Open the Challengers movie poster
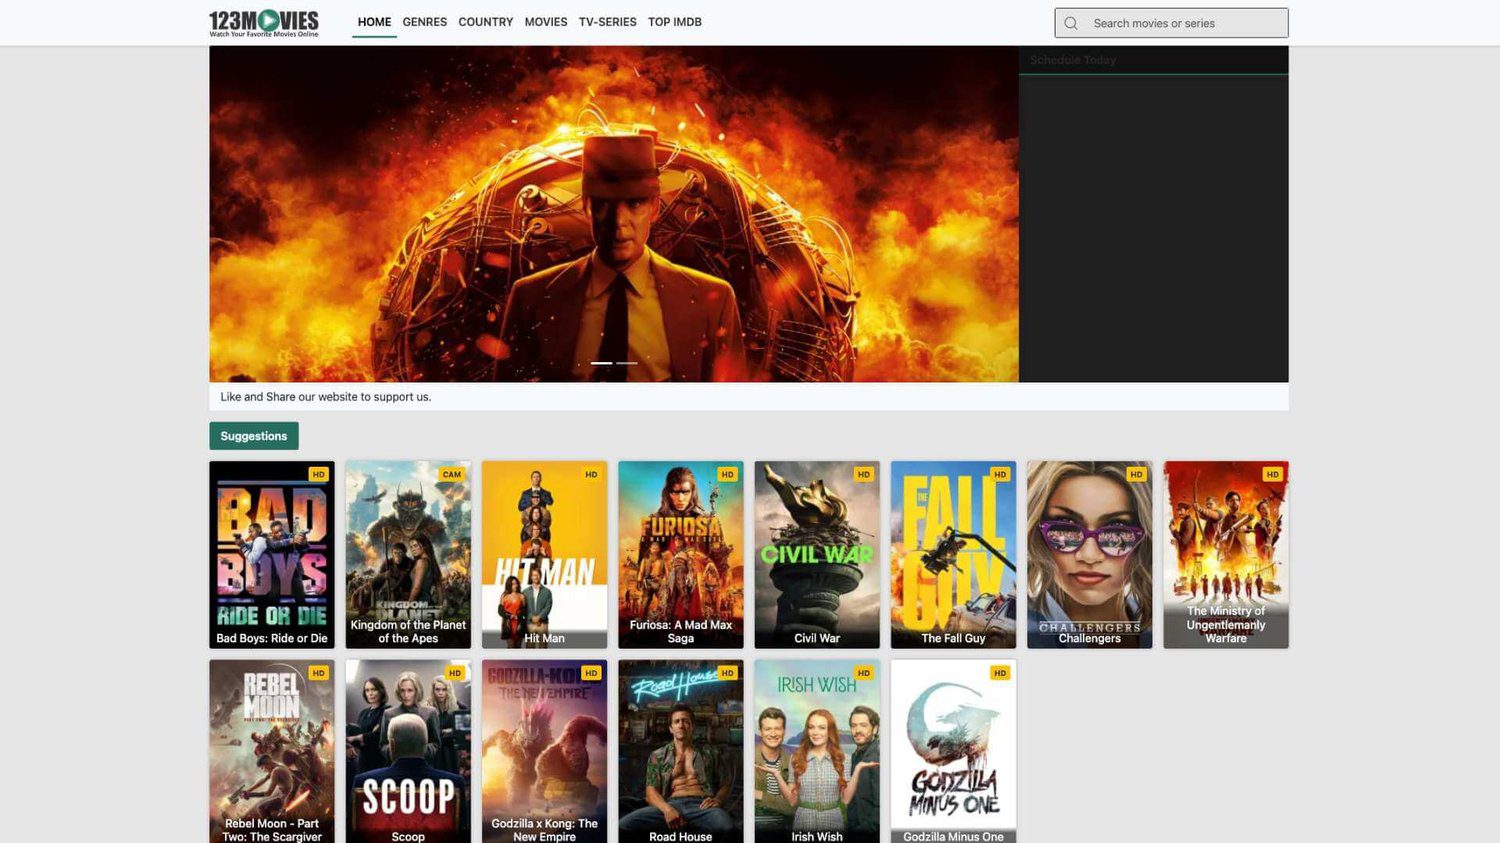1500x843 pixels. (1090, 555)
